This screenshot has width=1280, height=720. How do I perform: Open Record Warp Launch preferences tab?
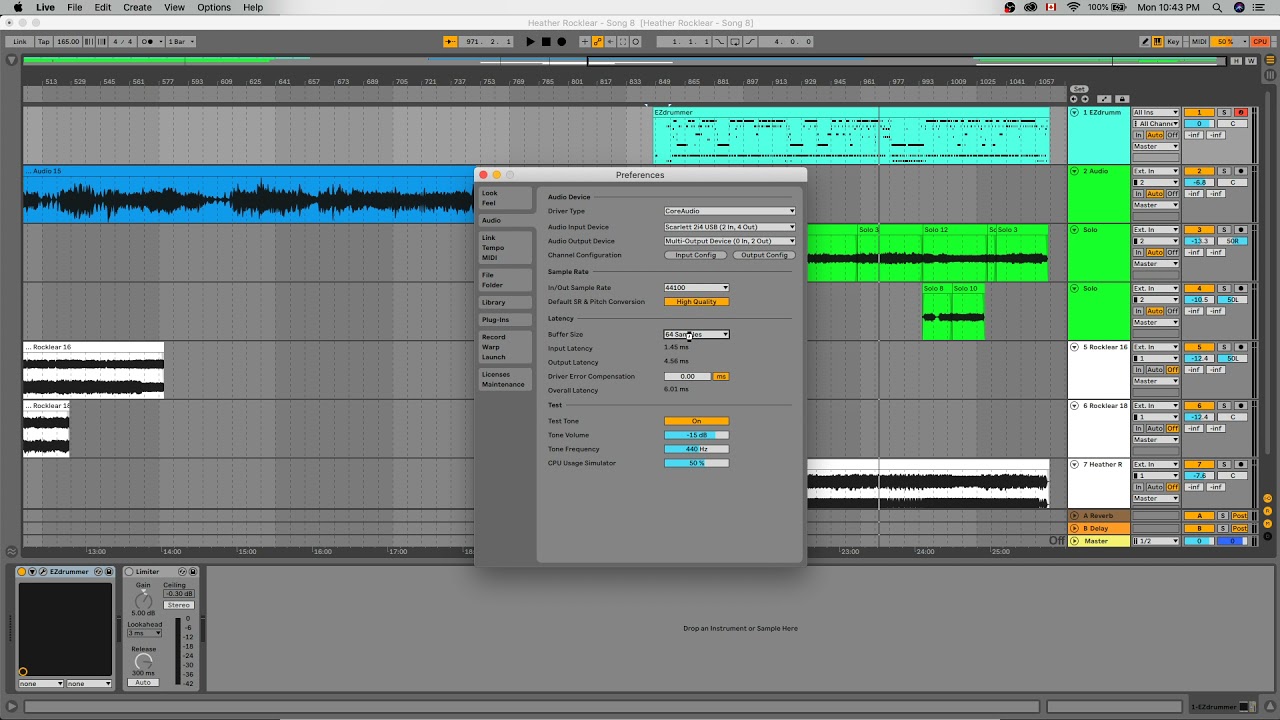point(504,347)
